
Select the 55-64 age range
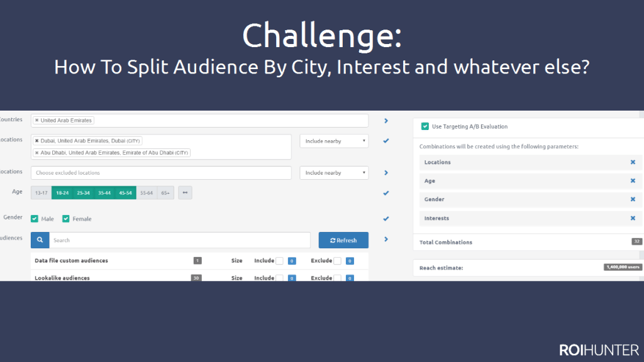pos(146,193)
